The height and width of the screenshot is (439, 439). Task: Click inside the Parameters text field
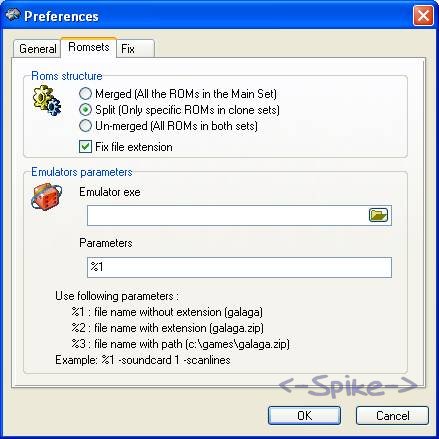tap(239, 267)
